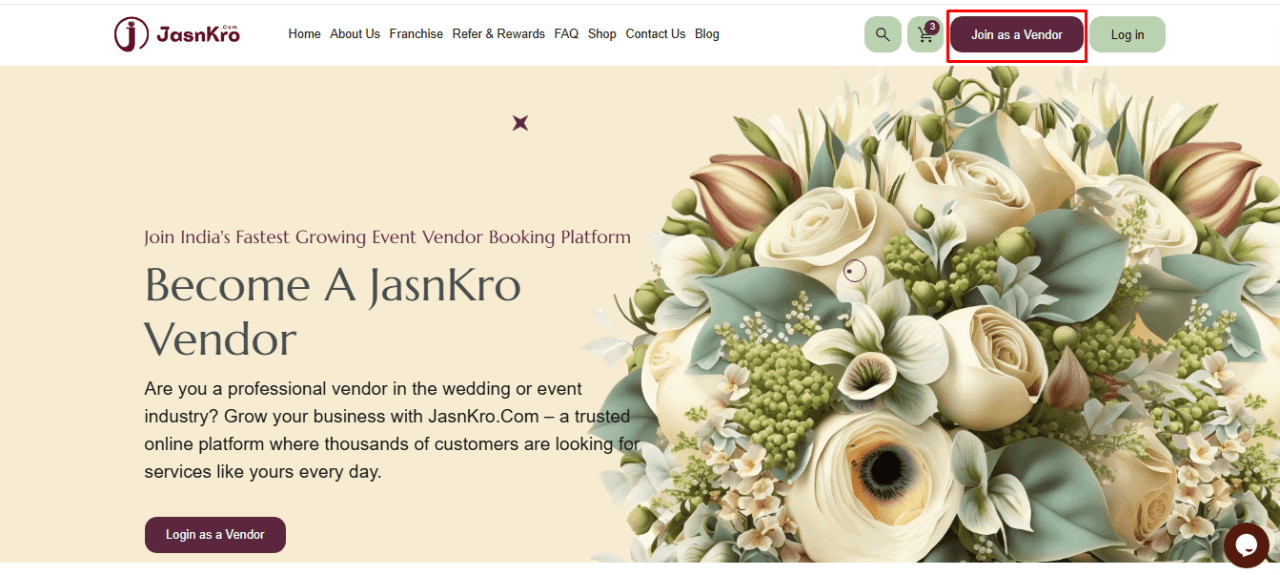
Task: Open Refer & Rewards page
Action: (x=498, y=34)
